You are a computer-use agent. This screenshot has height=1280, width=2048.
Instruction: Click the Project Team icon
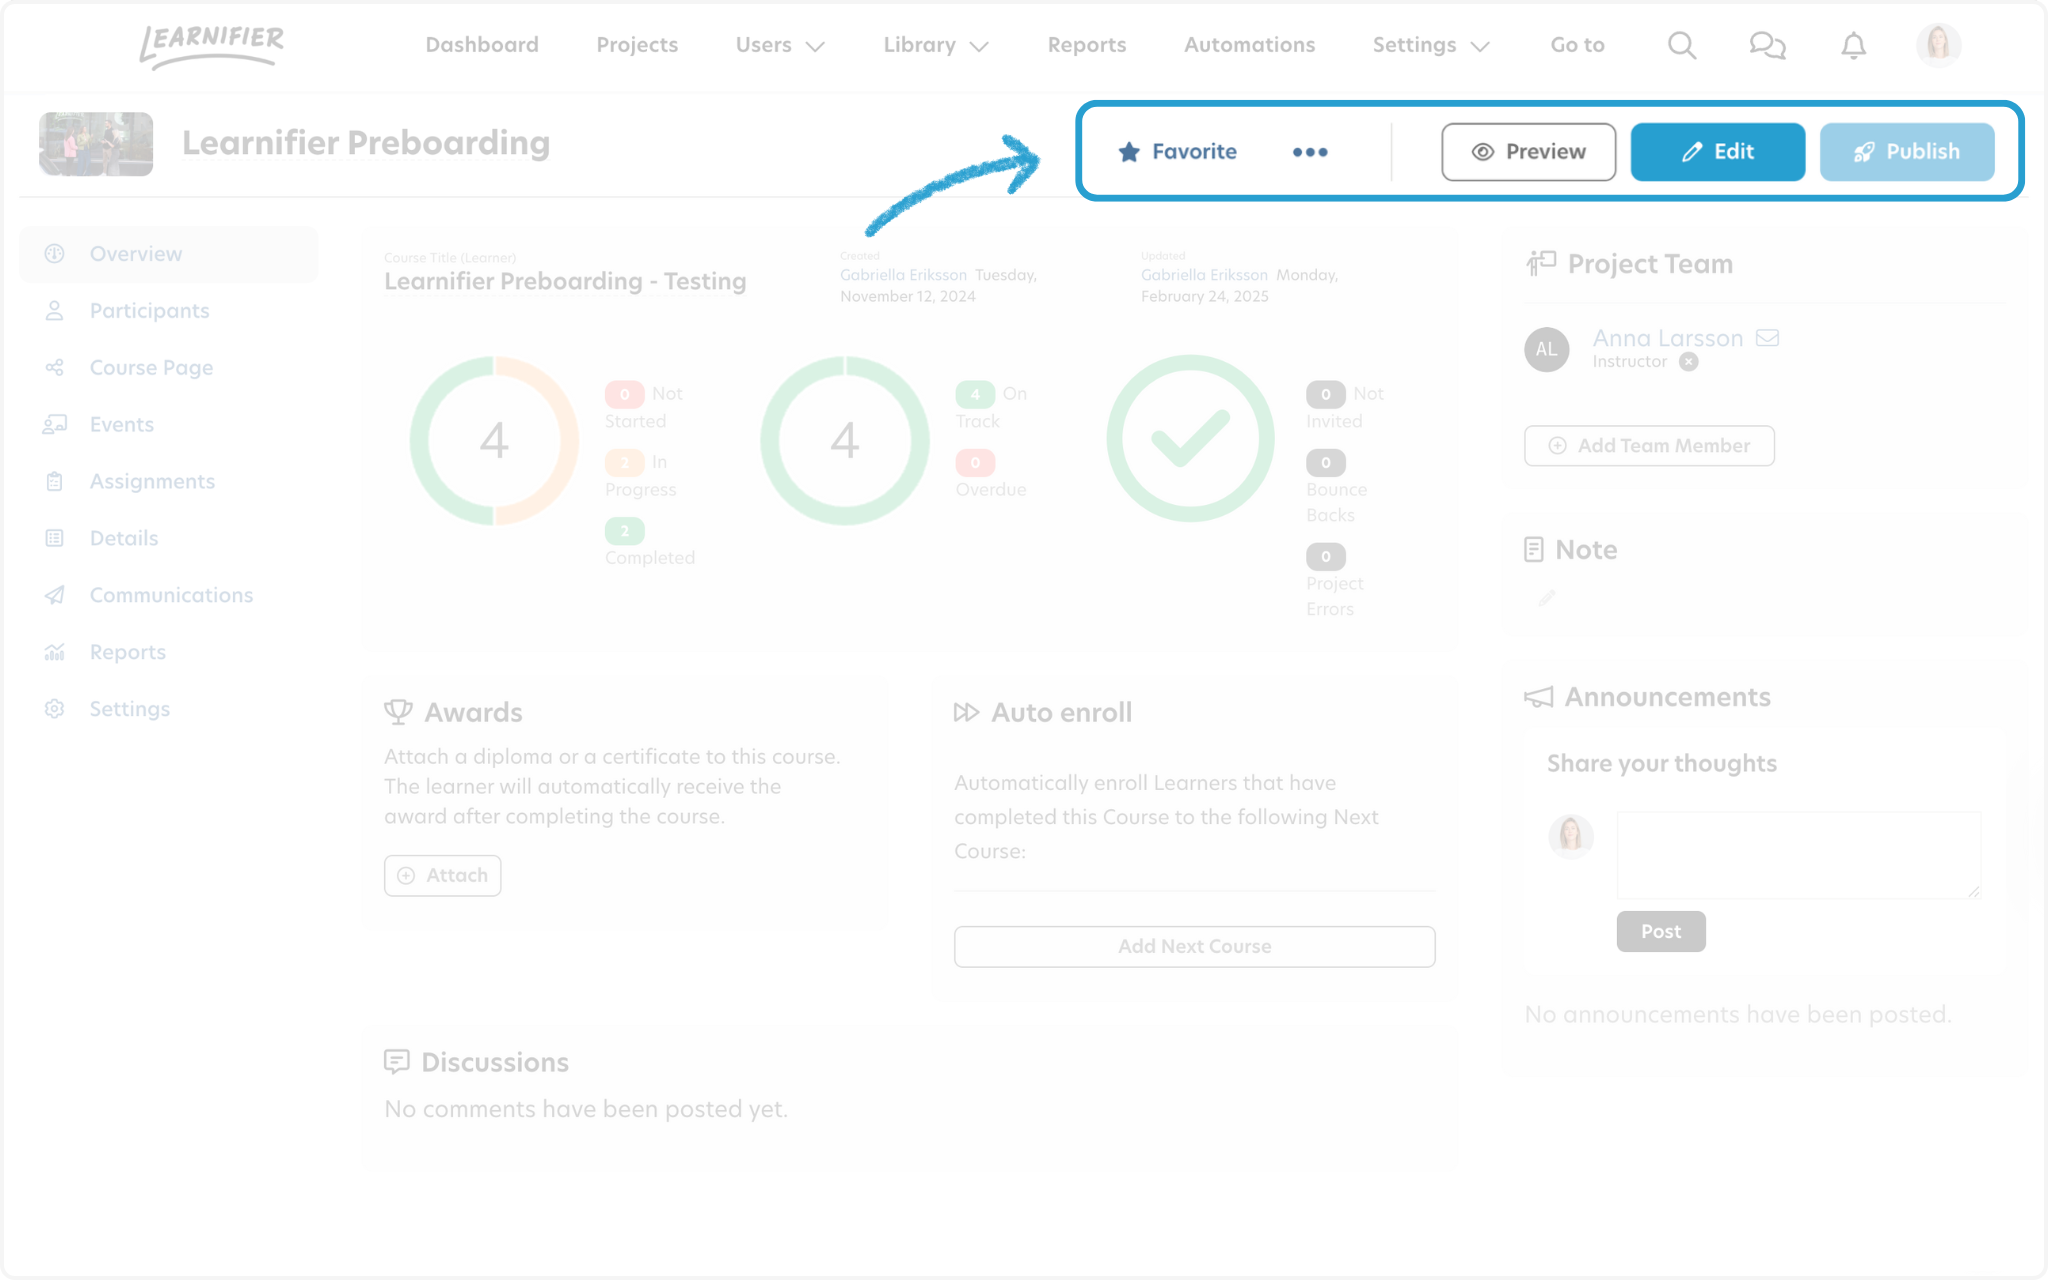1541,264
